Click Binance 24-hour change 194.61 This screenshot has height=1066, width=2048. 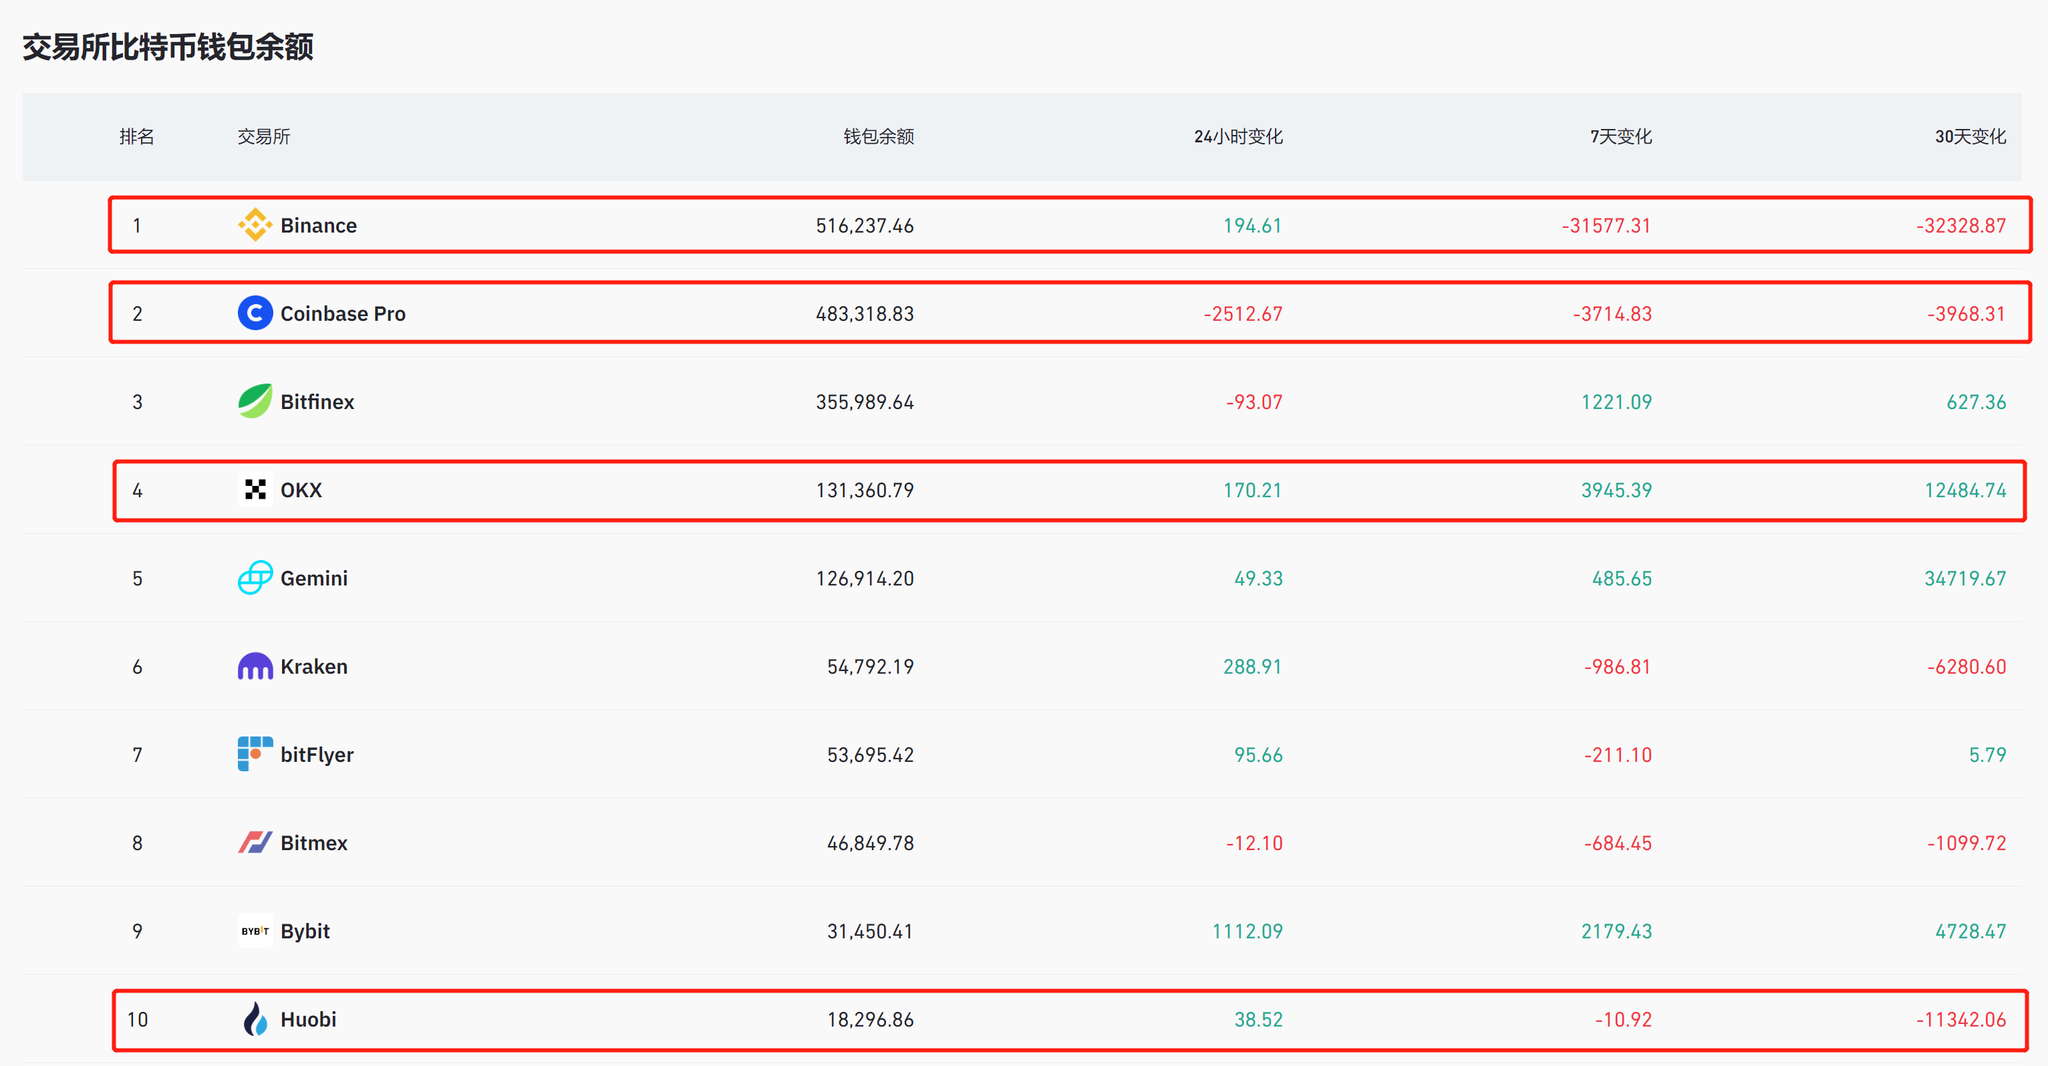coord(1253,226)
